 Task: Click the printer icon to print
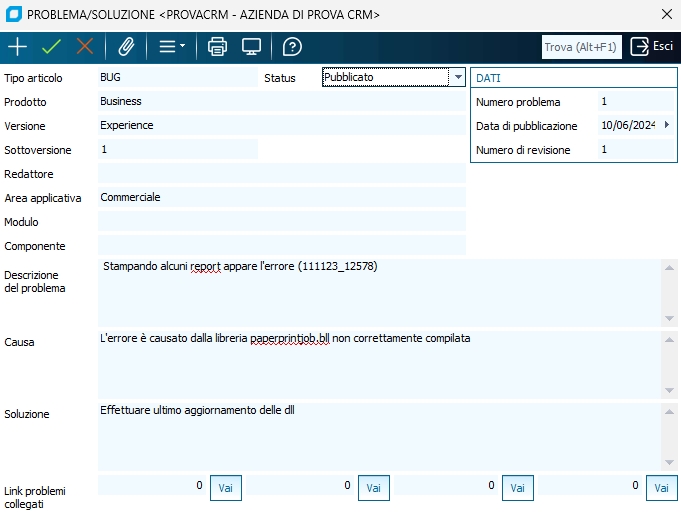coord(217,46)
